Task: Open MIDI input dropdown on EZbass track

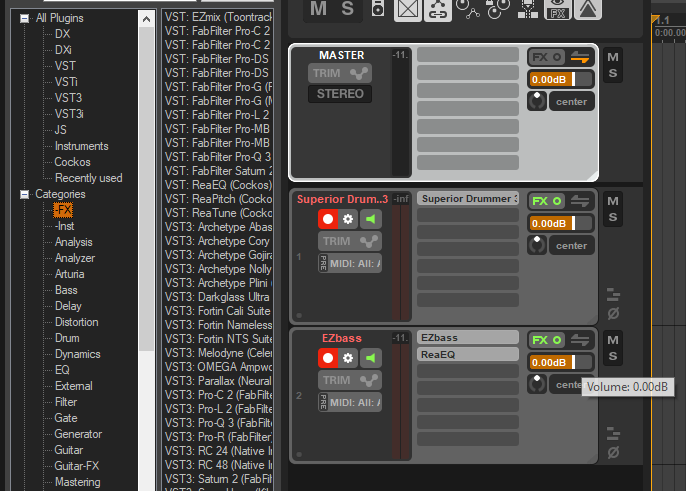Action: point(355,403)
